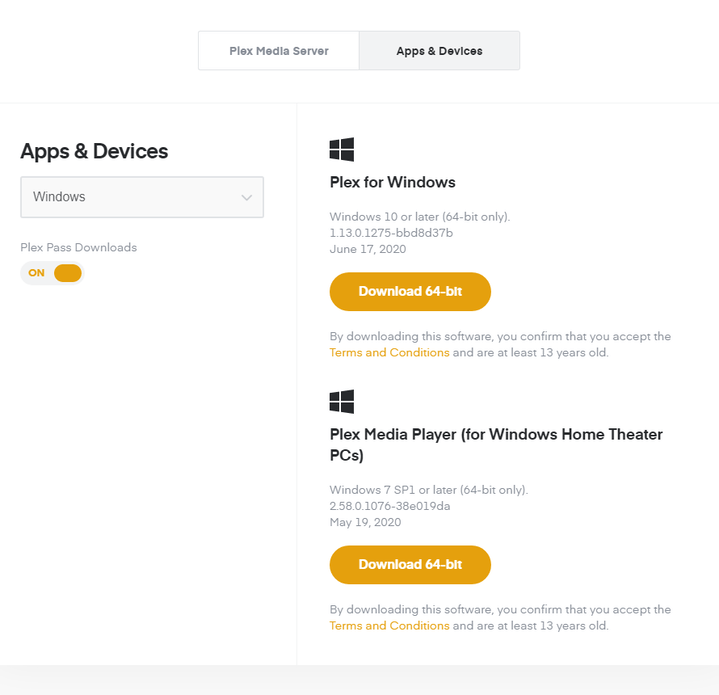The width and height of the screenshot is (719, 695).
Task: Click the Apps & Devices sidebar heading
Action: [x=94, y=151]
